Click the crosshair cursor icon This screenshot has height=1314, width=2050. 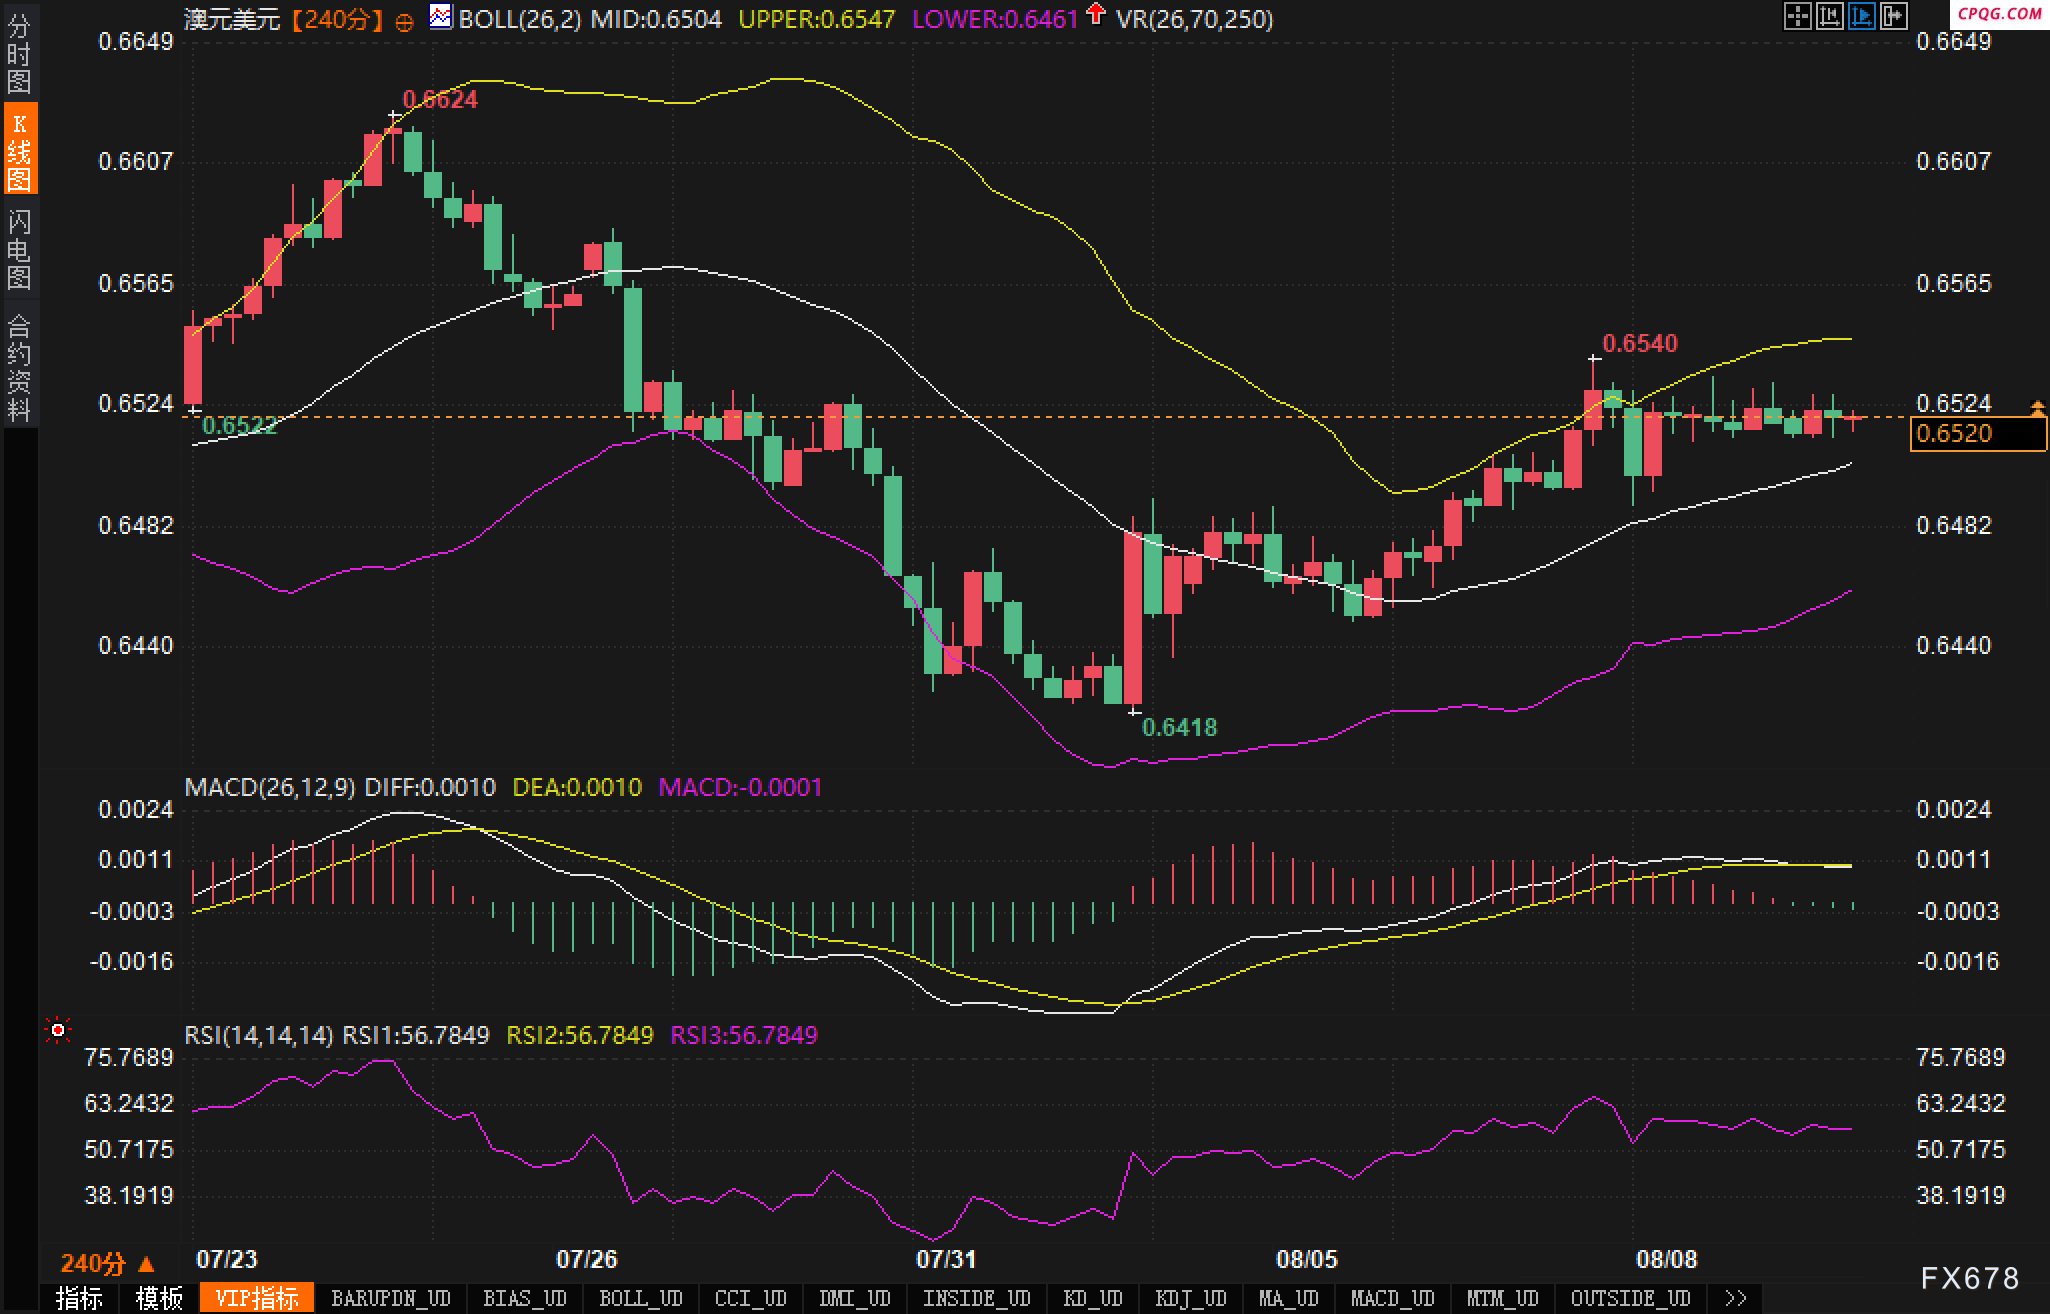tap(1797, 16)
